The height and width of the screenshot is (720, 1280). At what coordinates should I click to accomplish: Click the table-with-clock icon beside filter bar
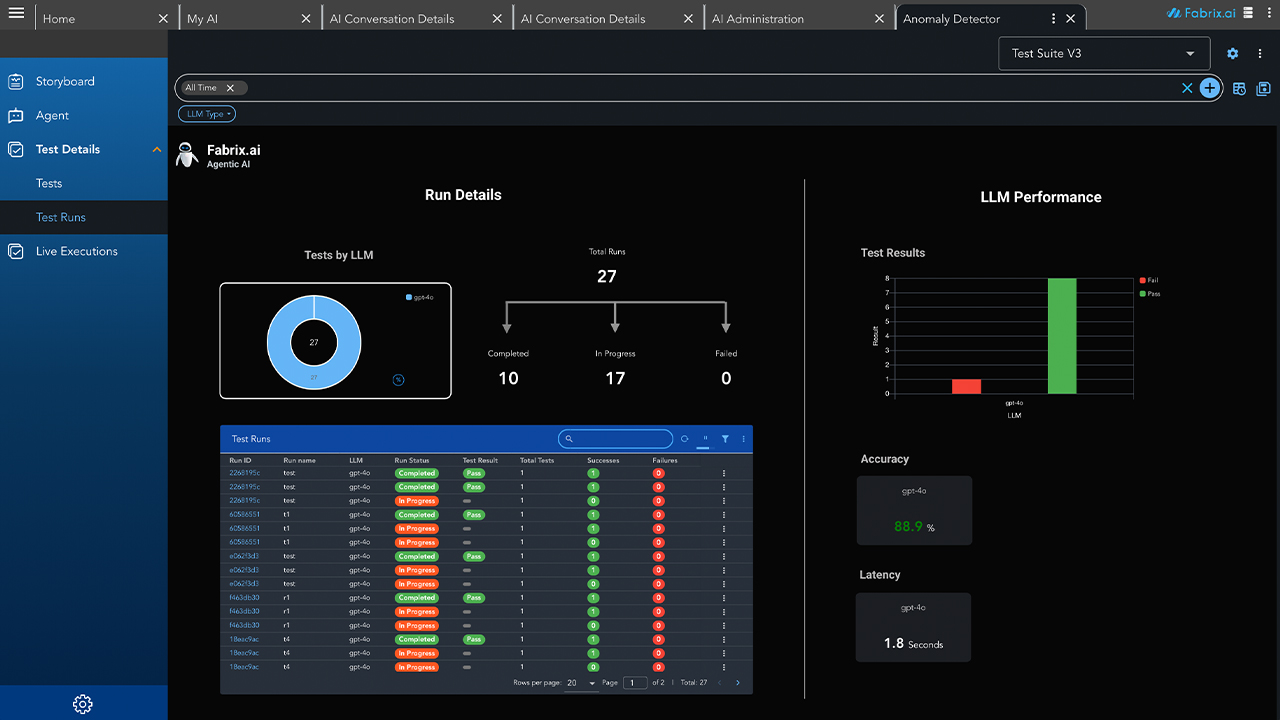click(x=1239, y=89)
